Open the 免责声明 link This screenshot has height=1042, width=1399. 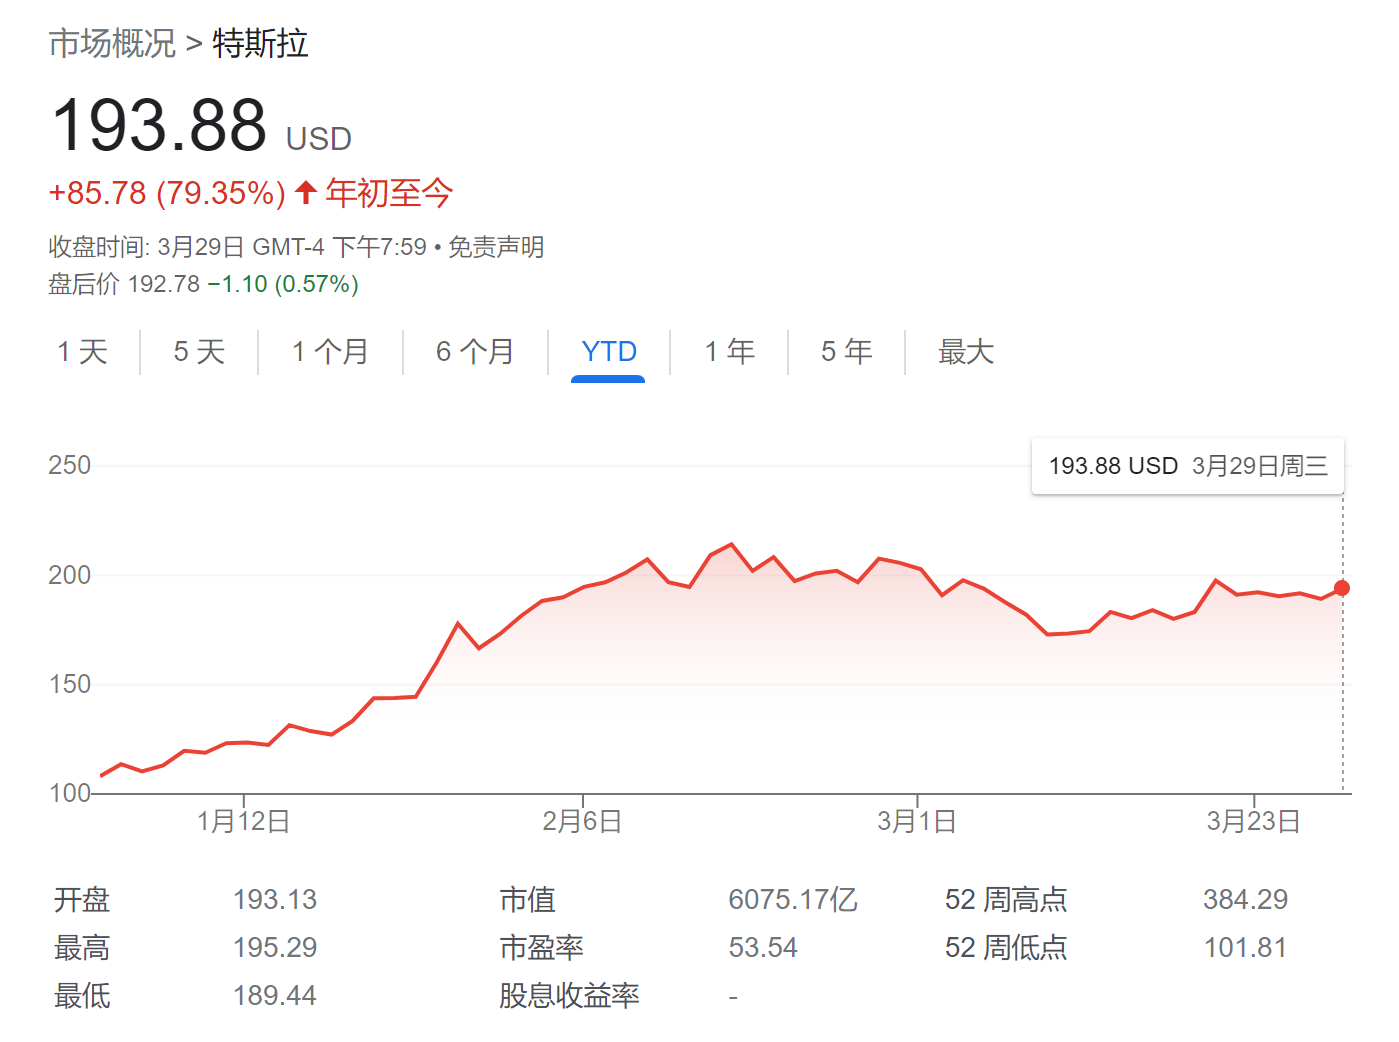496,247
